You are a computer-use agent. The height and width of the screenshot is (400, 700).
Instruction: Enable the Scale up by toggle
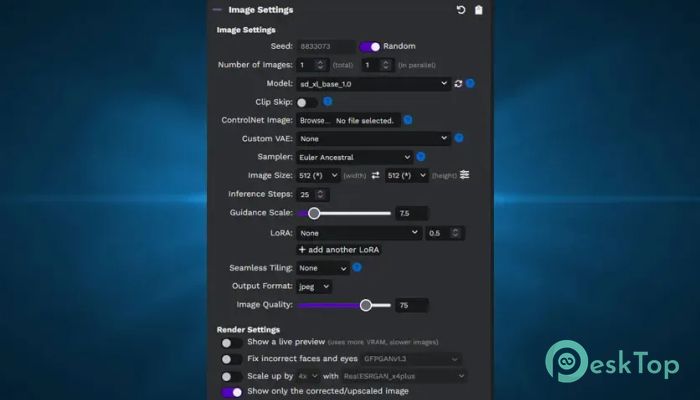(231, 376)
